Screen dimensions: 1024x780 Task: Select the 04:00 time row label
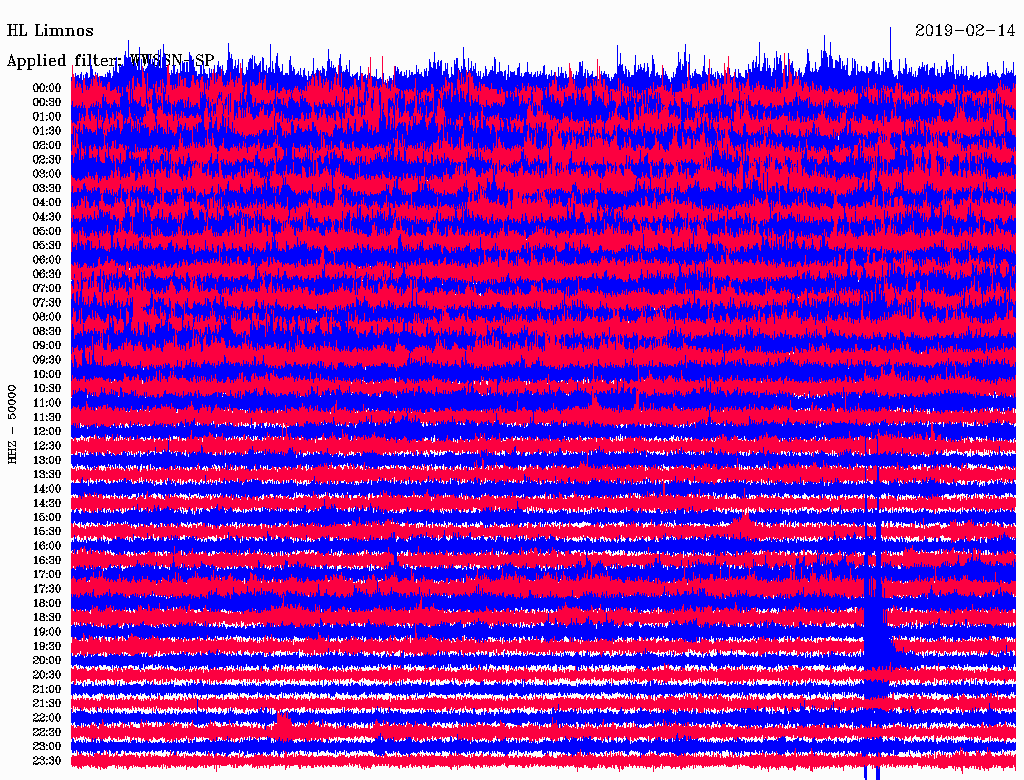pyautogui.click(x=47, y=203)
